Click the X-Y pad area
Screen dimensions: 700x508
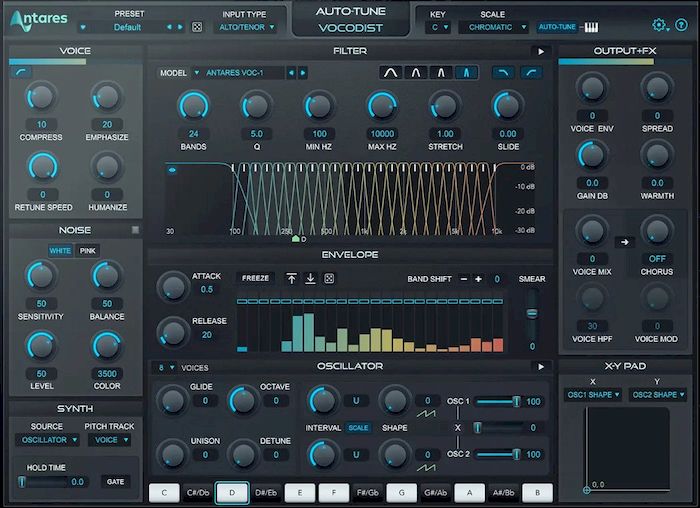pos(628,449)
